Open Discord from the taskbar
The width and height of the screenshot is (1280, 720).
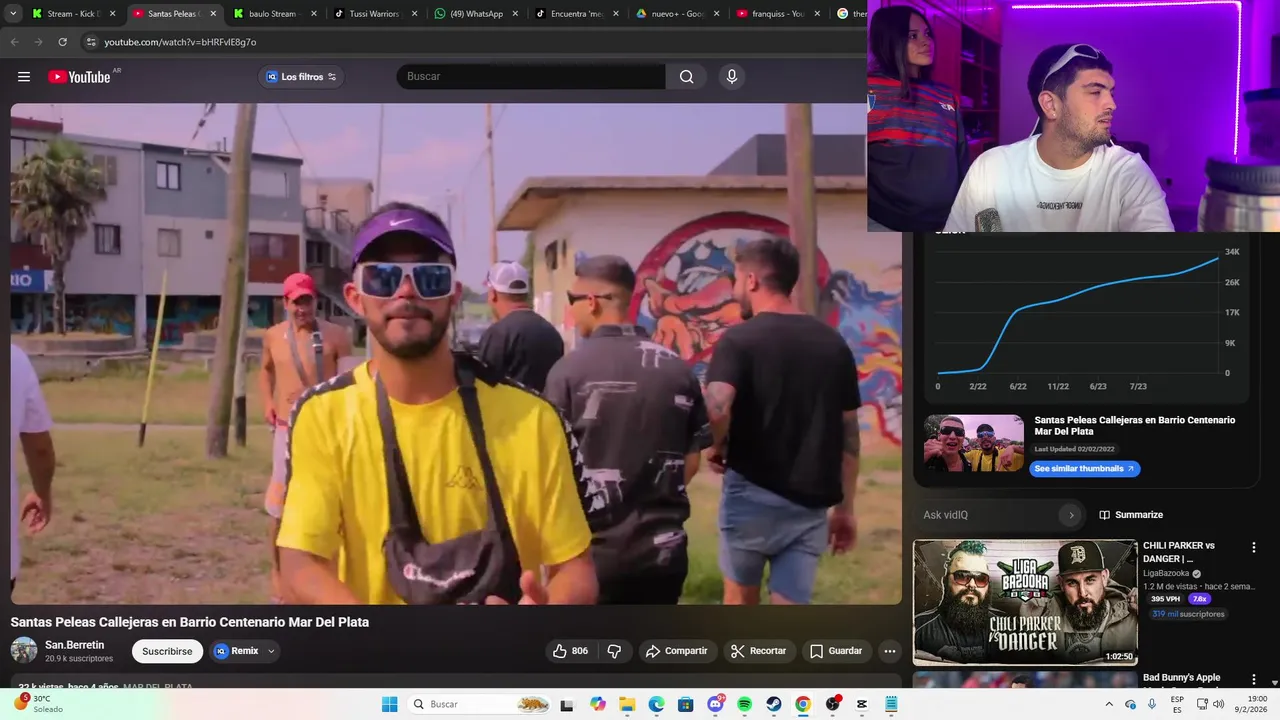715,704
